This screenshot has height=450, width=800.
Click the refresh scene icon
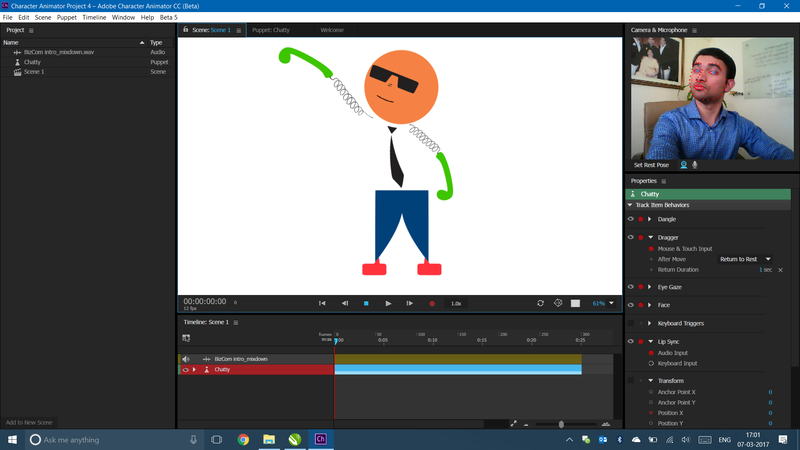pyautogui.click(x=540, y=303)
